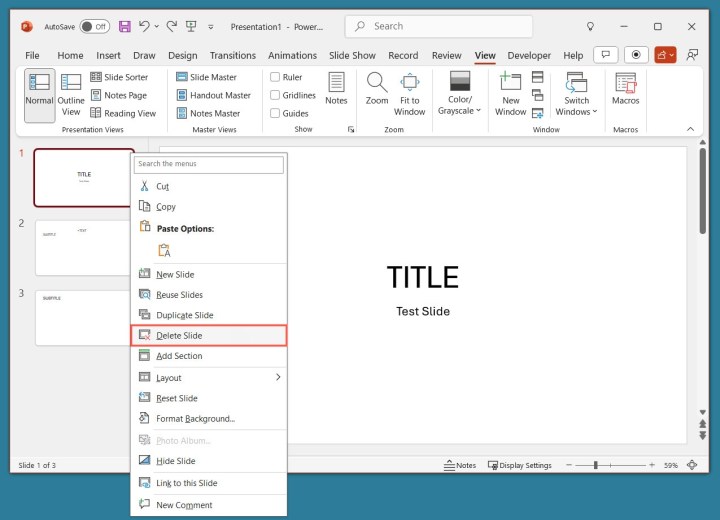The image size is (720, 520).
Task: Collapse the ribbon chevron
Action: 690,129
